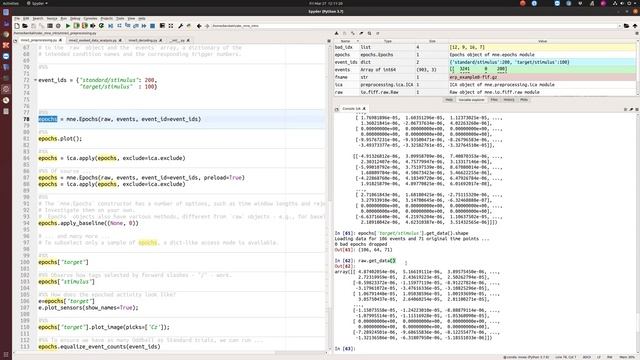The image size is (640, 360).
Task: Open the working directory path dropdown
Action: pos(620,26)
